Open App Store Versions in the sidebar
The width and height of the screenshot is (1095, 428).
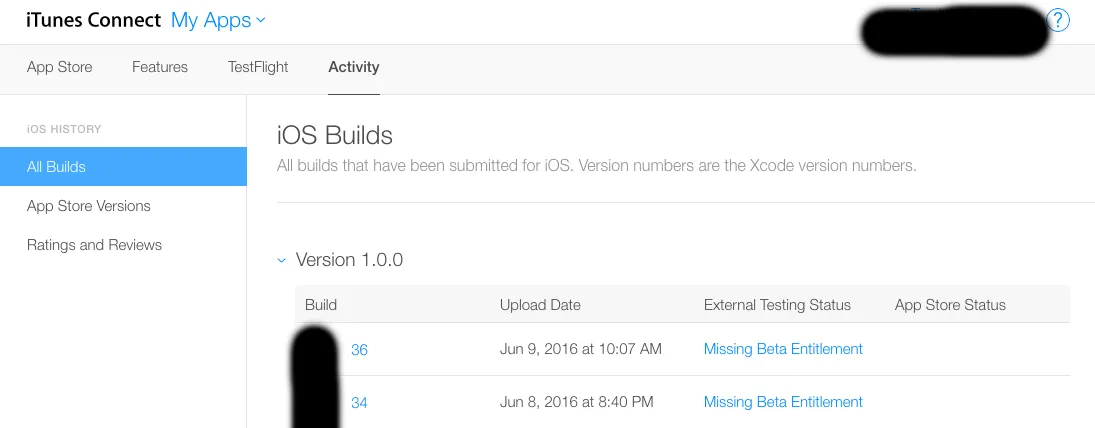pos(89,206)
